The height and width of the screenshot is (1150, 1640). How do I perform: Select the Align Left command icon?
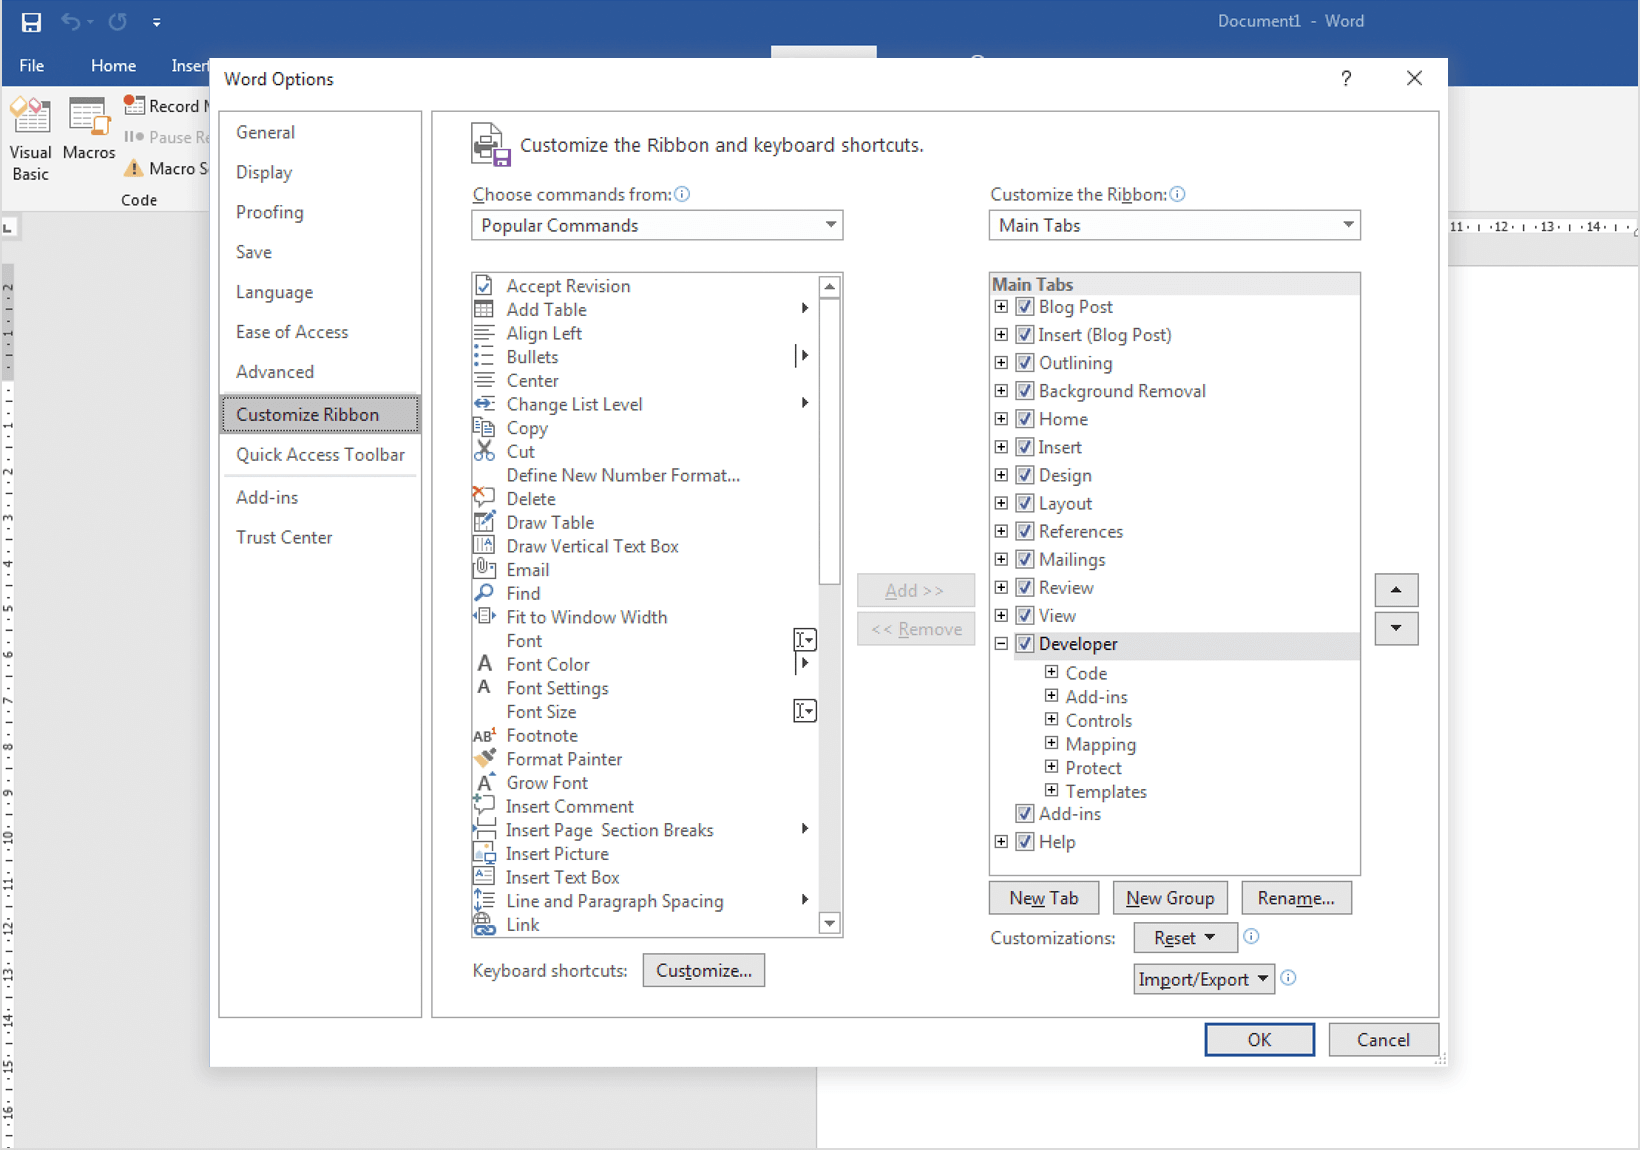coord(484,333)
